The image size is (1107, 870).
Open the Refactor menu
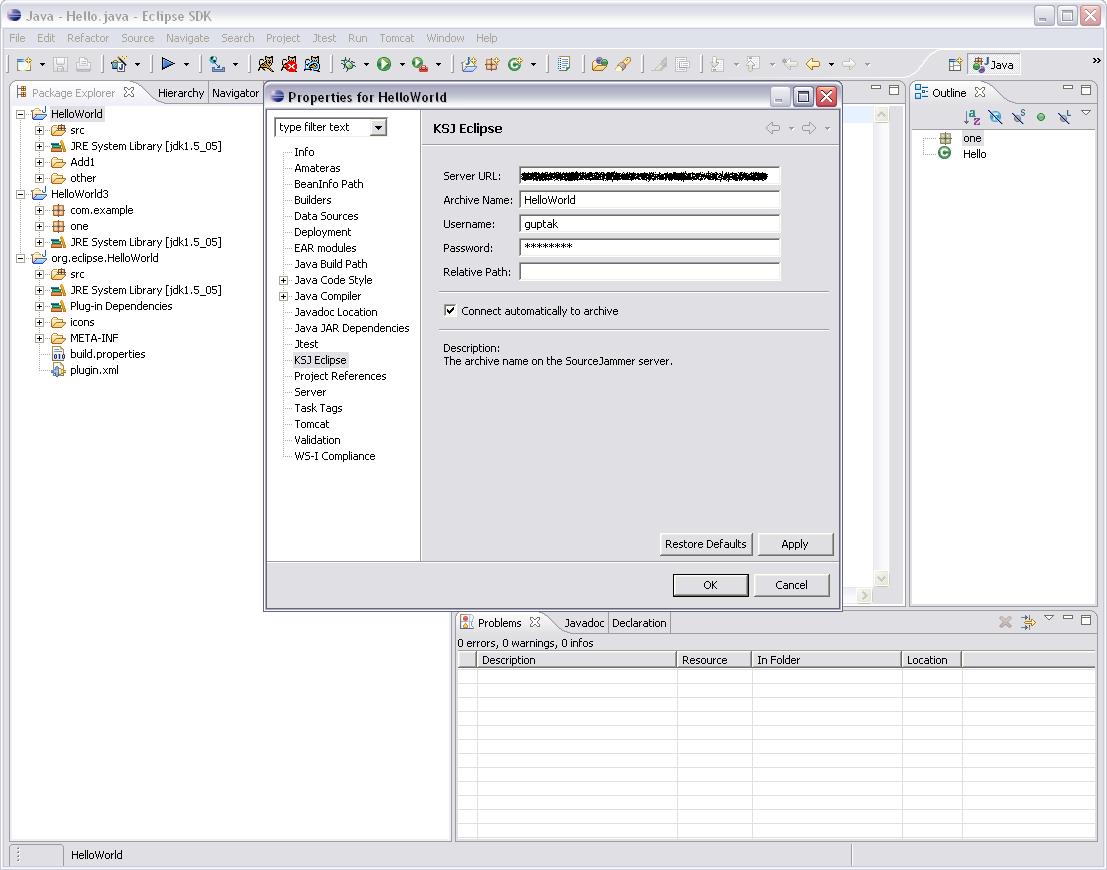(x=88, y=38)
